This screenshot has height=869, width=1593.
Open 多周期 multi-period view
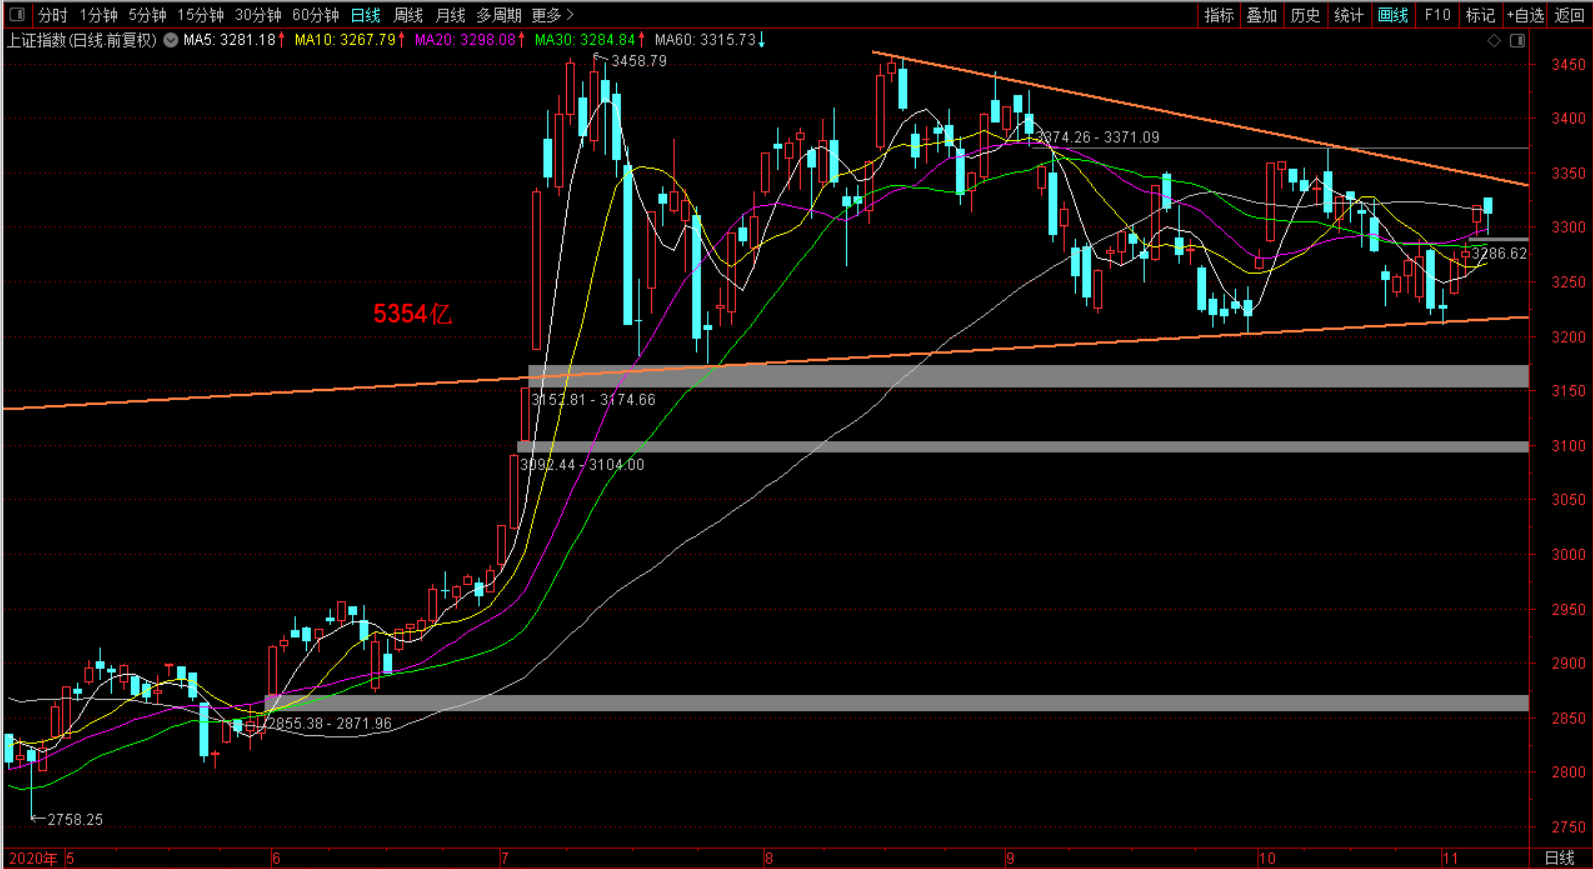[x=498, y=15]
